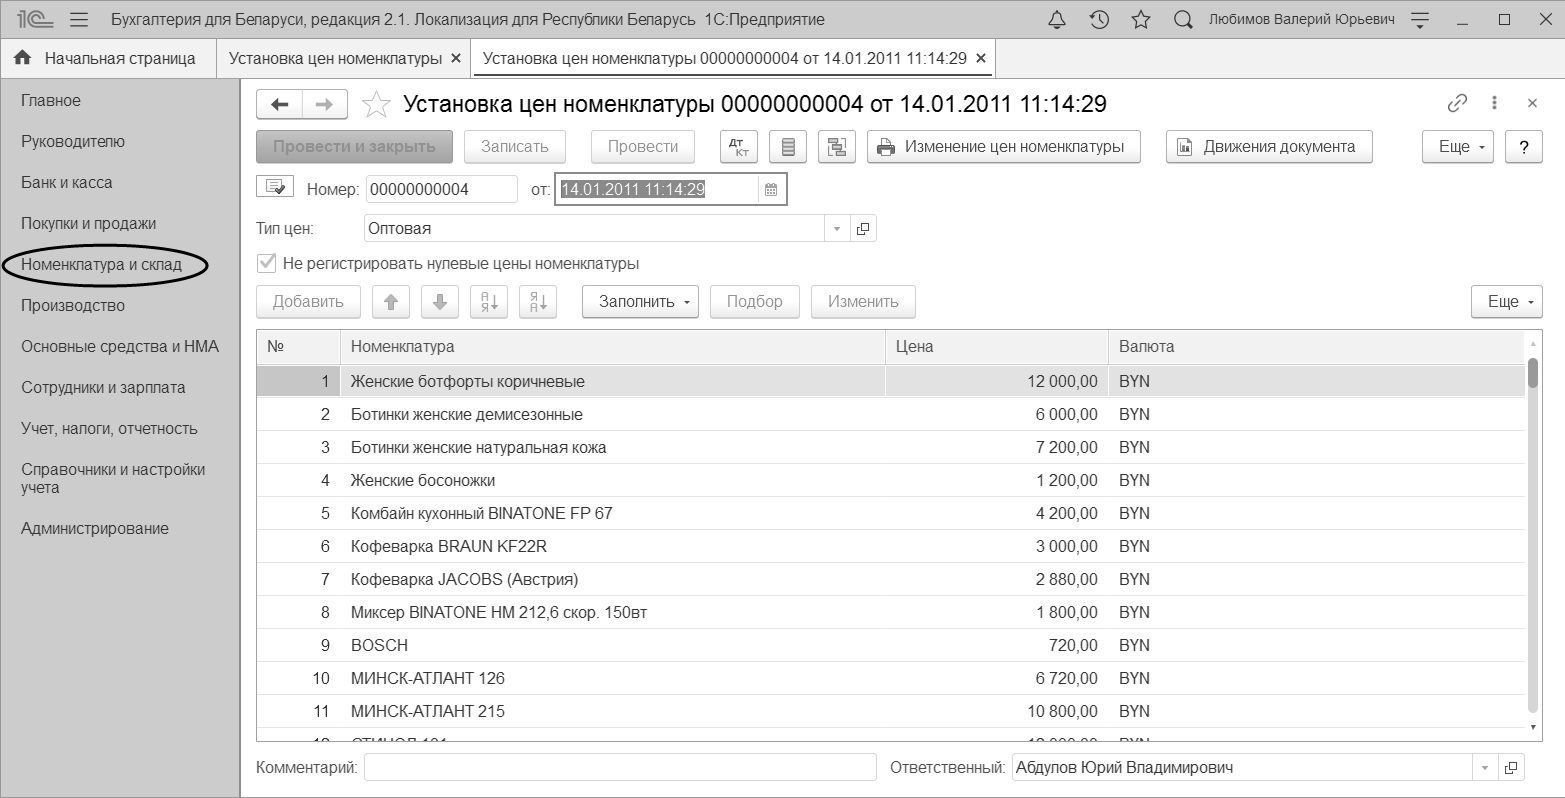
Task: Open favorites star in title bar
Action: click(1141, 20)
